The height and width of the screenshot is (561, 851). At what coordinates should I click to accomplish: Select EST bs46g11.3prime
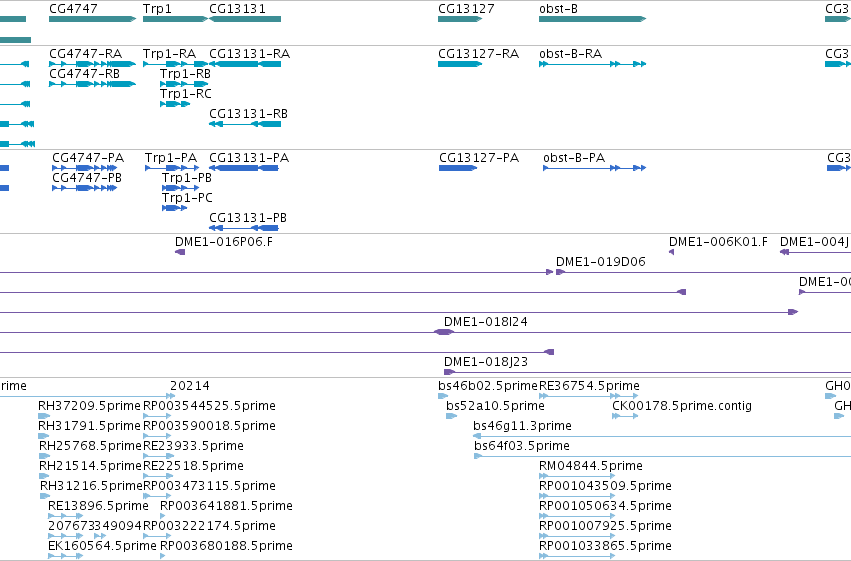(x=662, y=436)
